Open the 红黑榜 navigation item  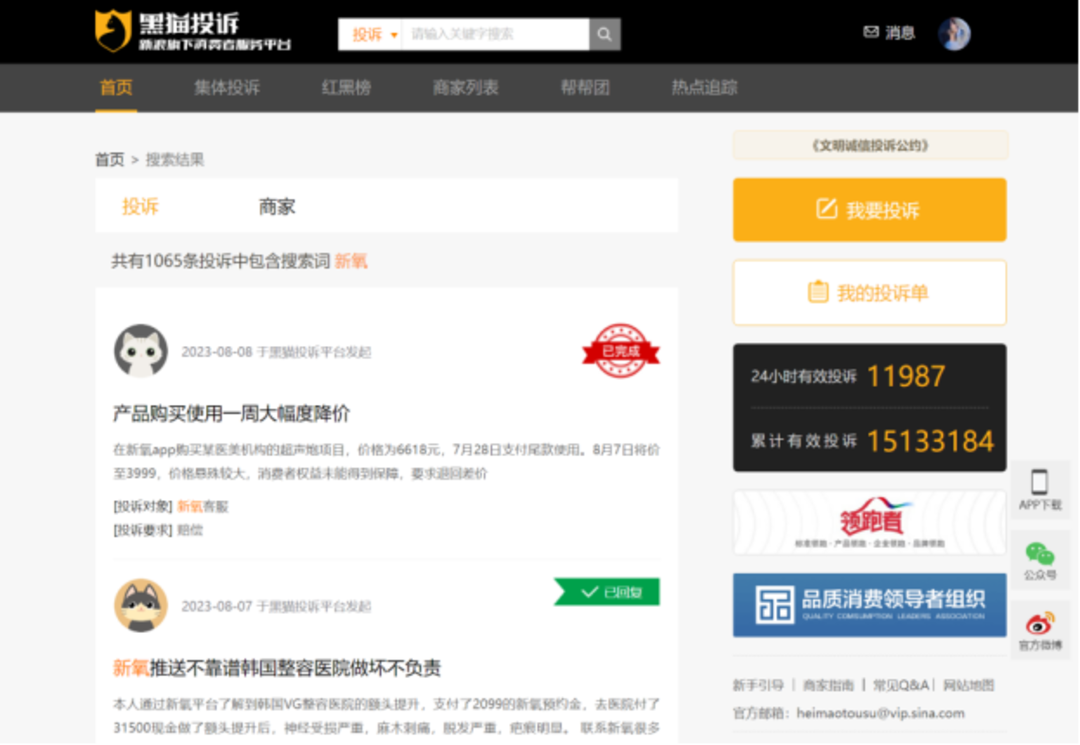point(346,87)
